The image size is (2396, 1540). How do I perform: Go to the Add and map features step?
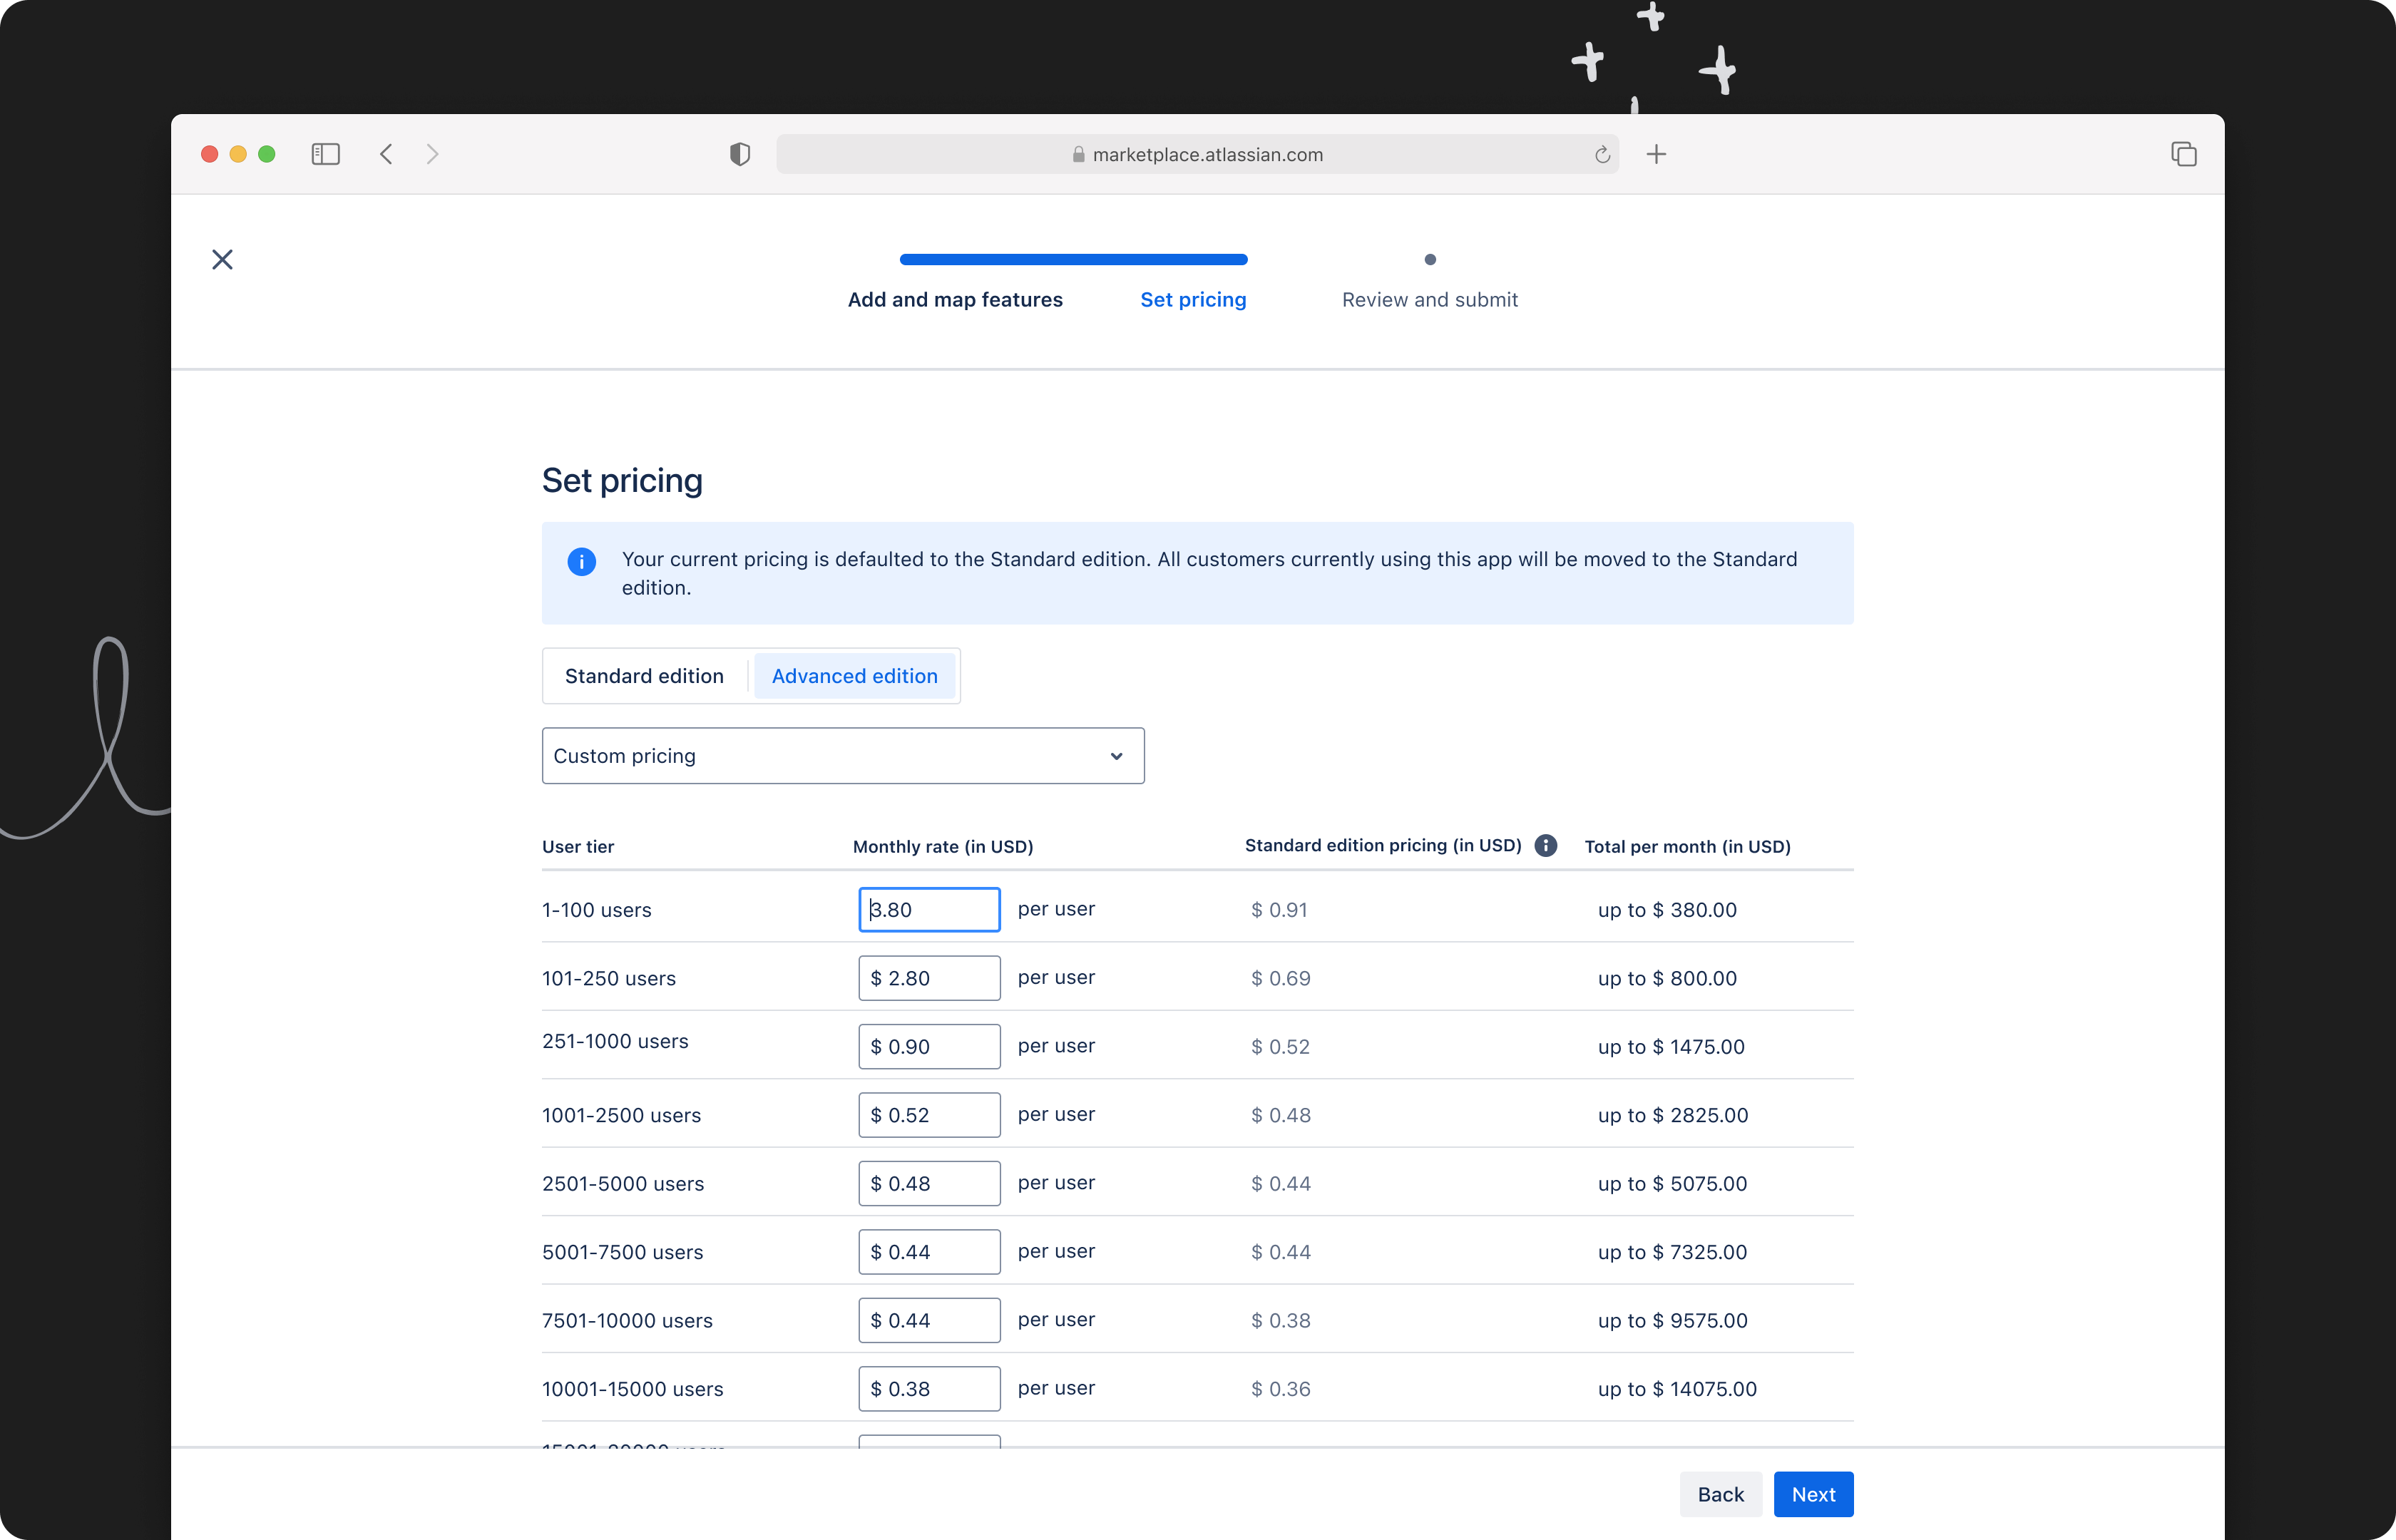(955, 300)
